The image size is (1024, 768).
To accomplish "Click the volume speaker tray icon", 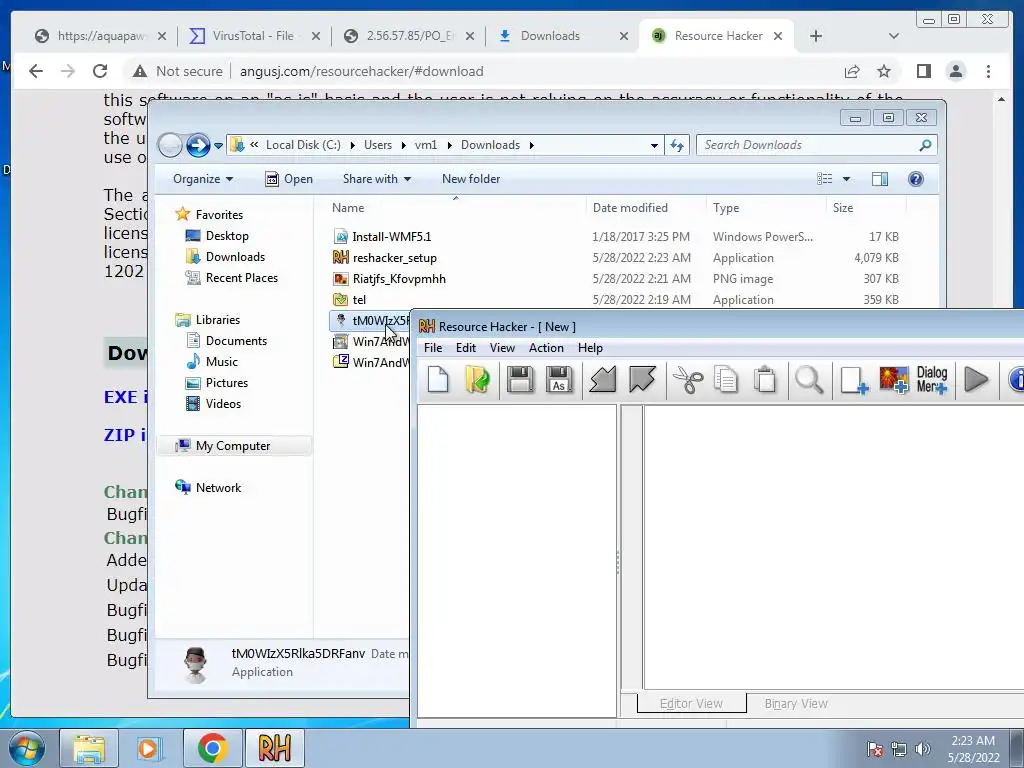I will (922, 749).
